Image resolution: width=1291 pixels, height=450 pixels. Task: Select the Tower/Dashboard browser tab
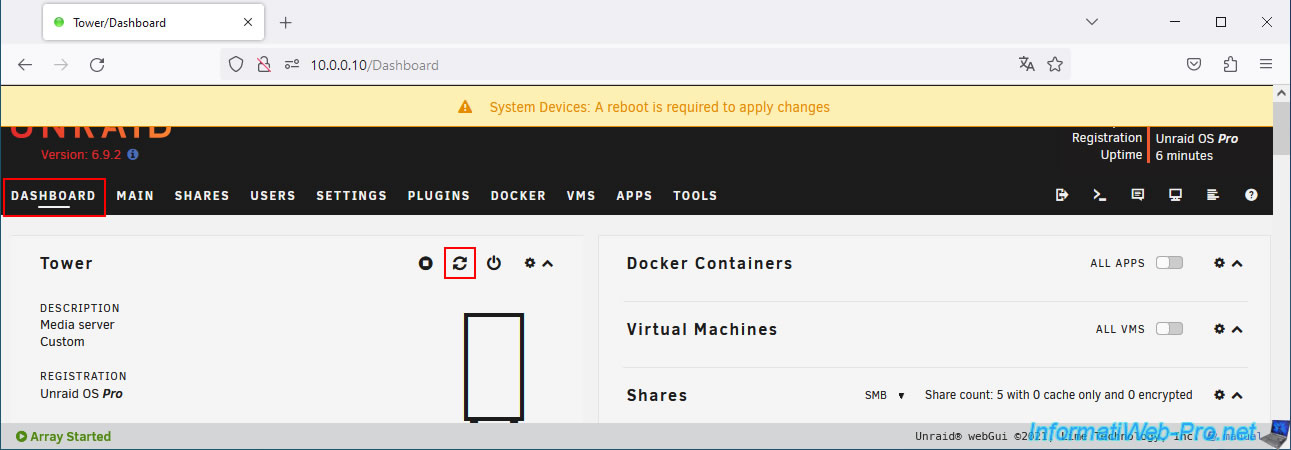pyautogui.click(x=154, y=22)
